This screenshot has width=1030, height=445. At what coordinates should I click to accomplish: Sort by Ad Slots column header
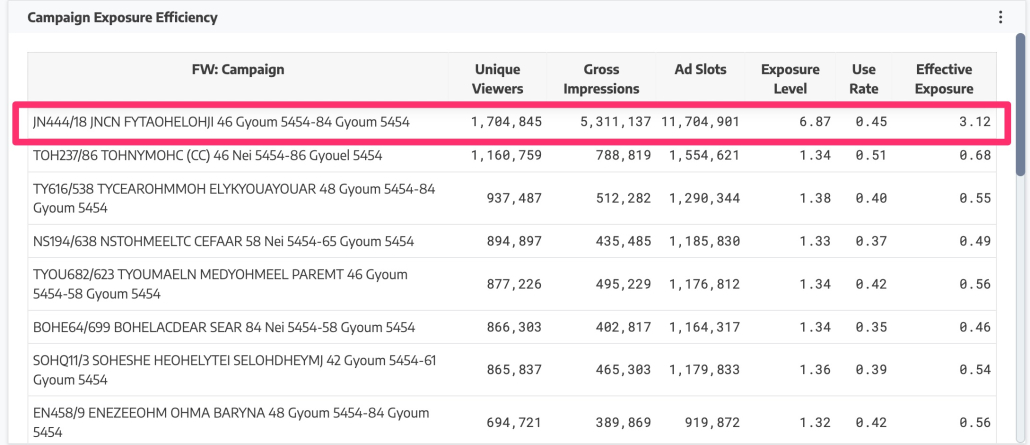[700, 69]
